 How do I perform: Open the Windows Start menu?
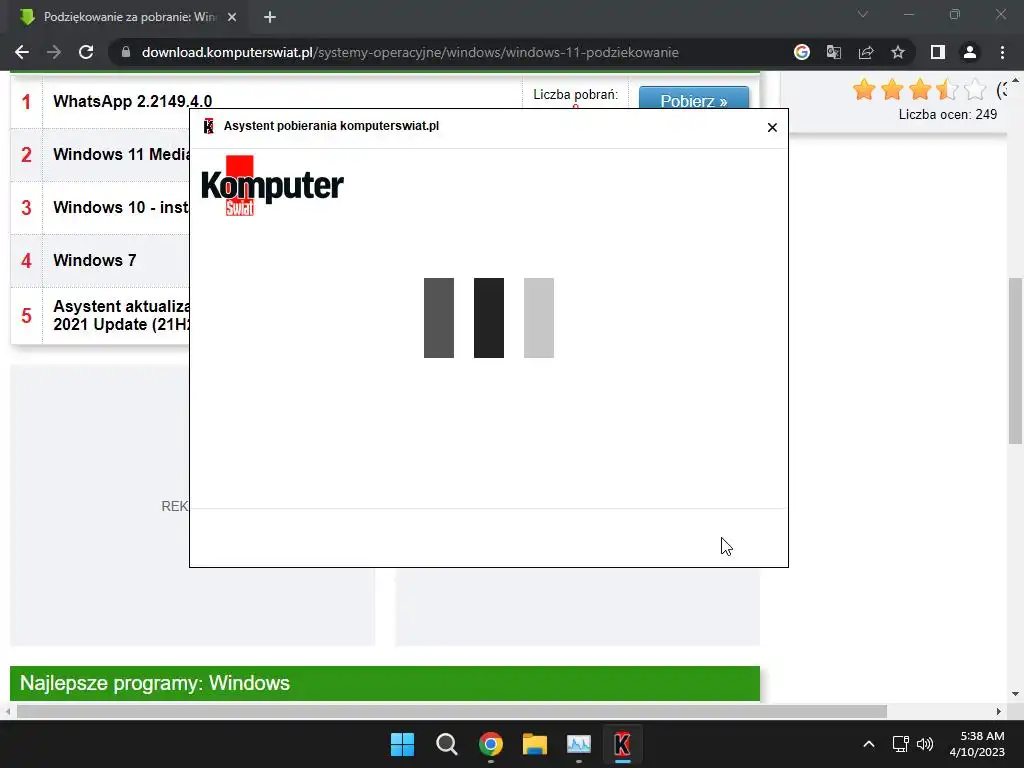tap(402, 744)
